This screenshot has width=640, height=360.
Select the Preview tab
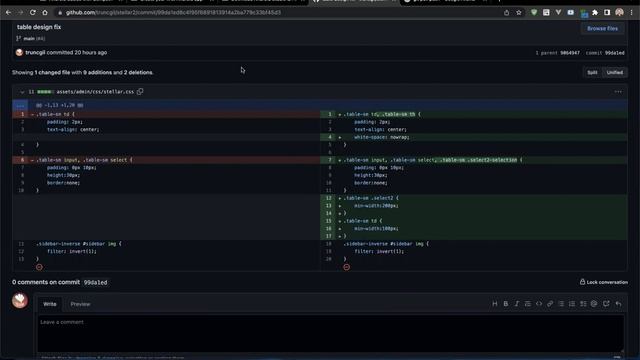point(80,304)
